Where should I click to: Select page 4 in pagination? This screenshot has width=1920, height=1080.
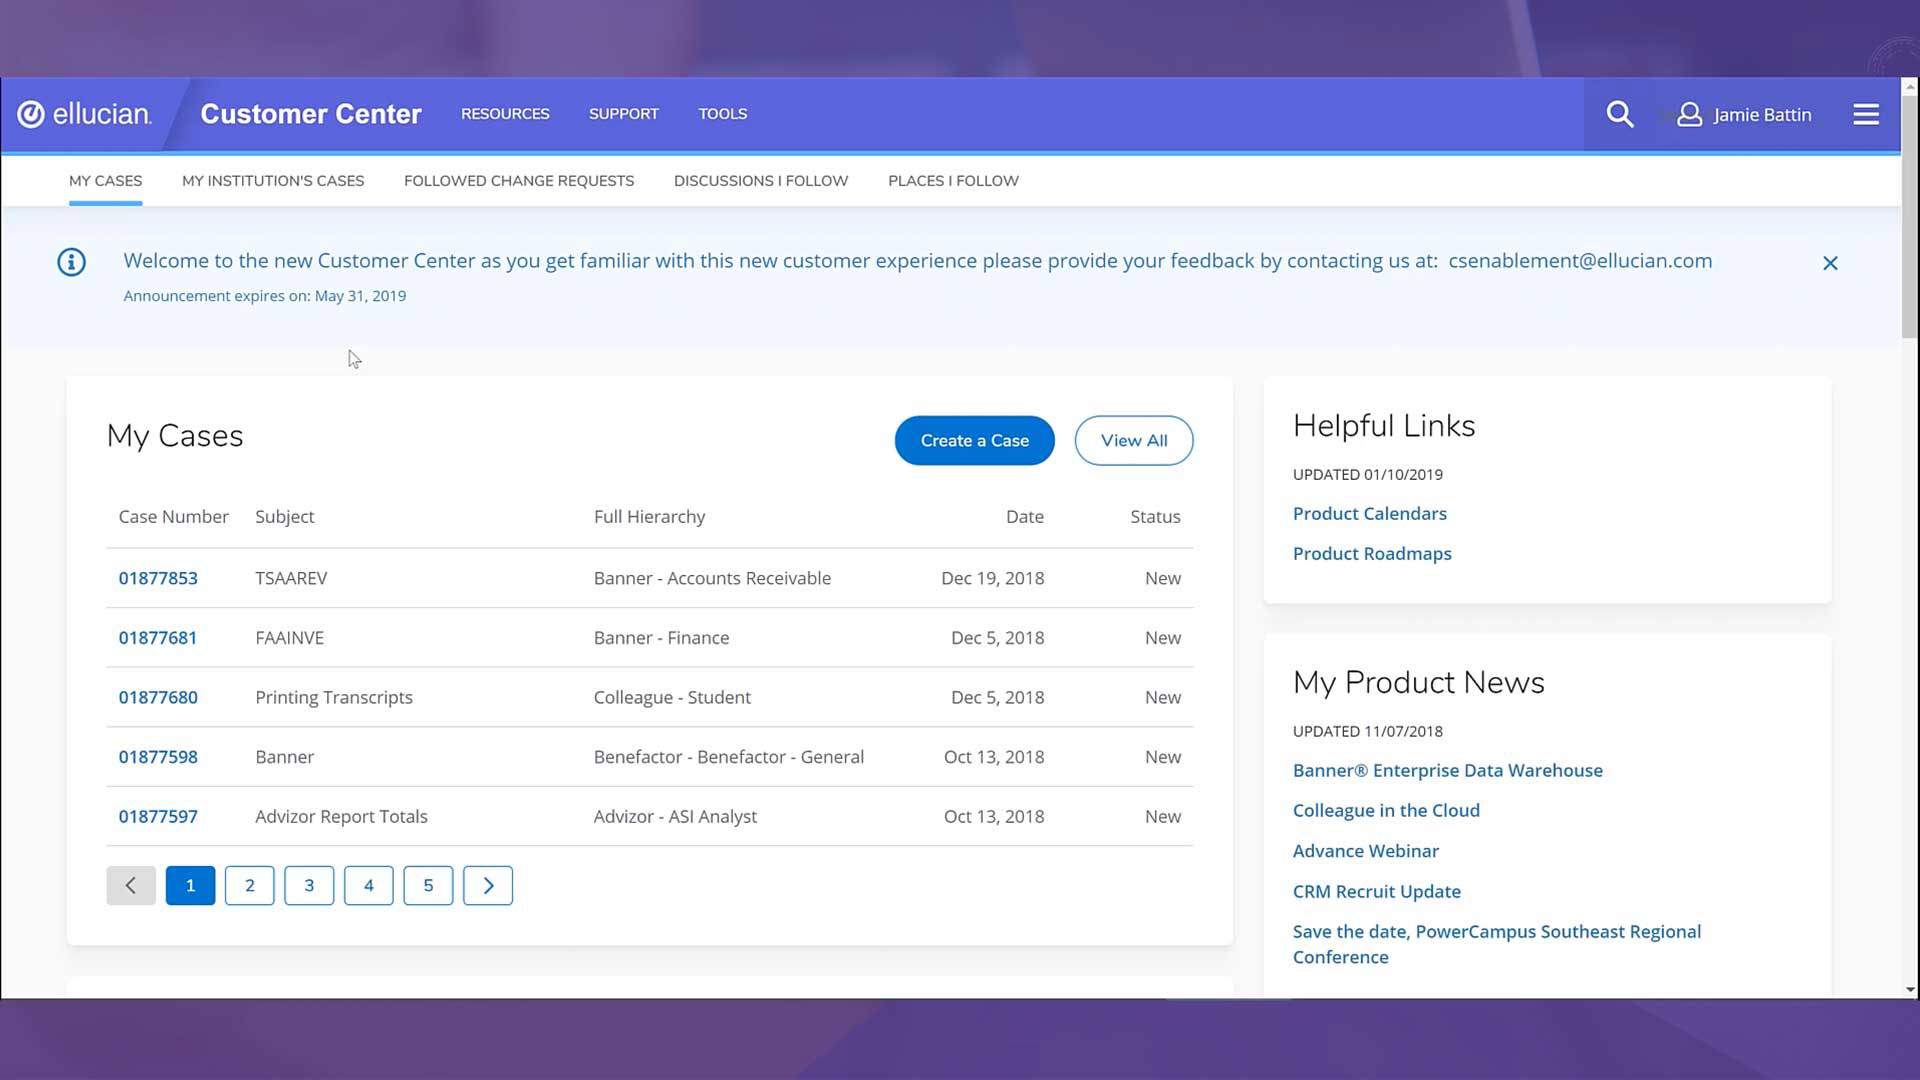(x=369, y=885)
